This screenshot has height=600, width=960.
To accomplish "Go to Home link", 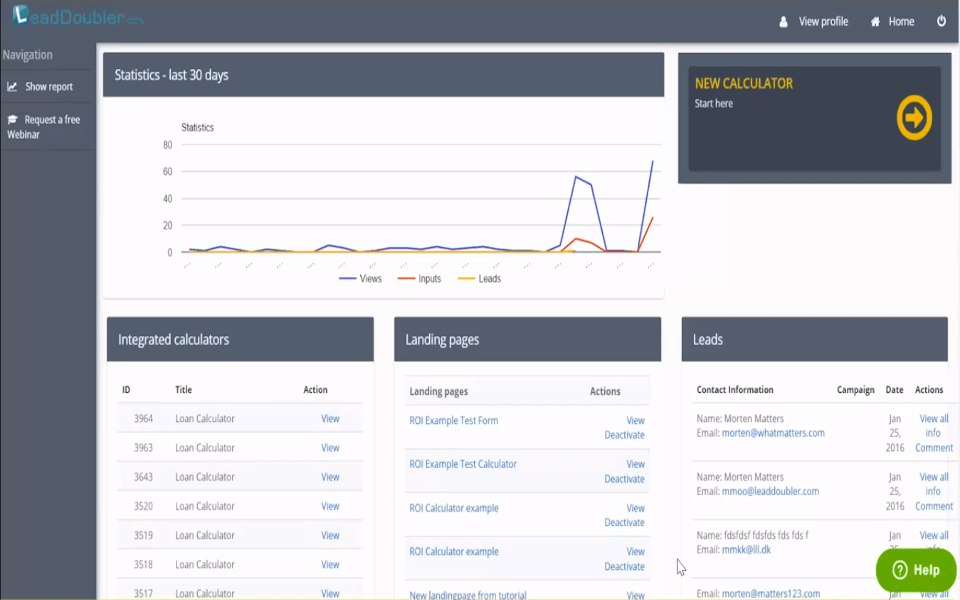I will (x=901, y=22).
